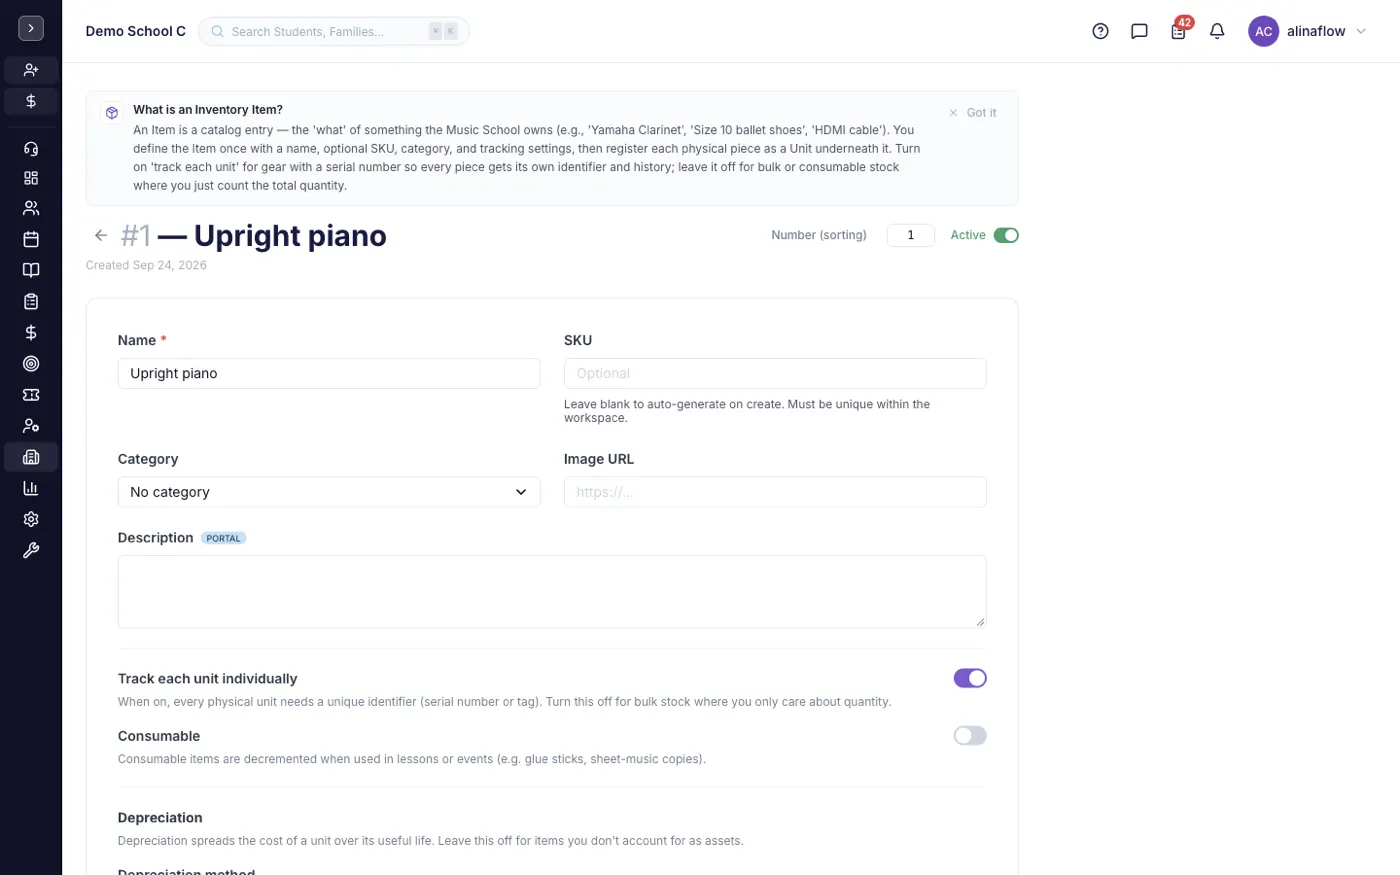Click the Upright piano page heading
Viewport: 1400px width, 875px height.
pyautogui.click(x=290, y=235)
